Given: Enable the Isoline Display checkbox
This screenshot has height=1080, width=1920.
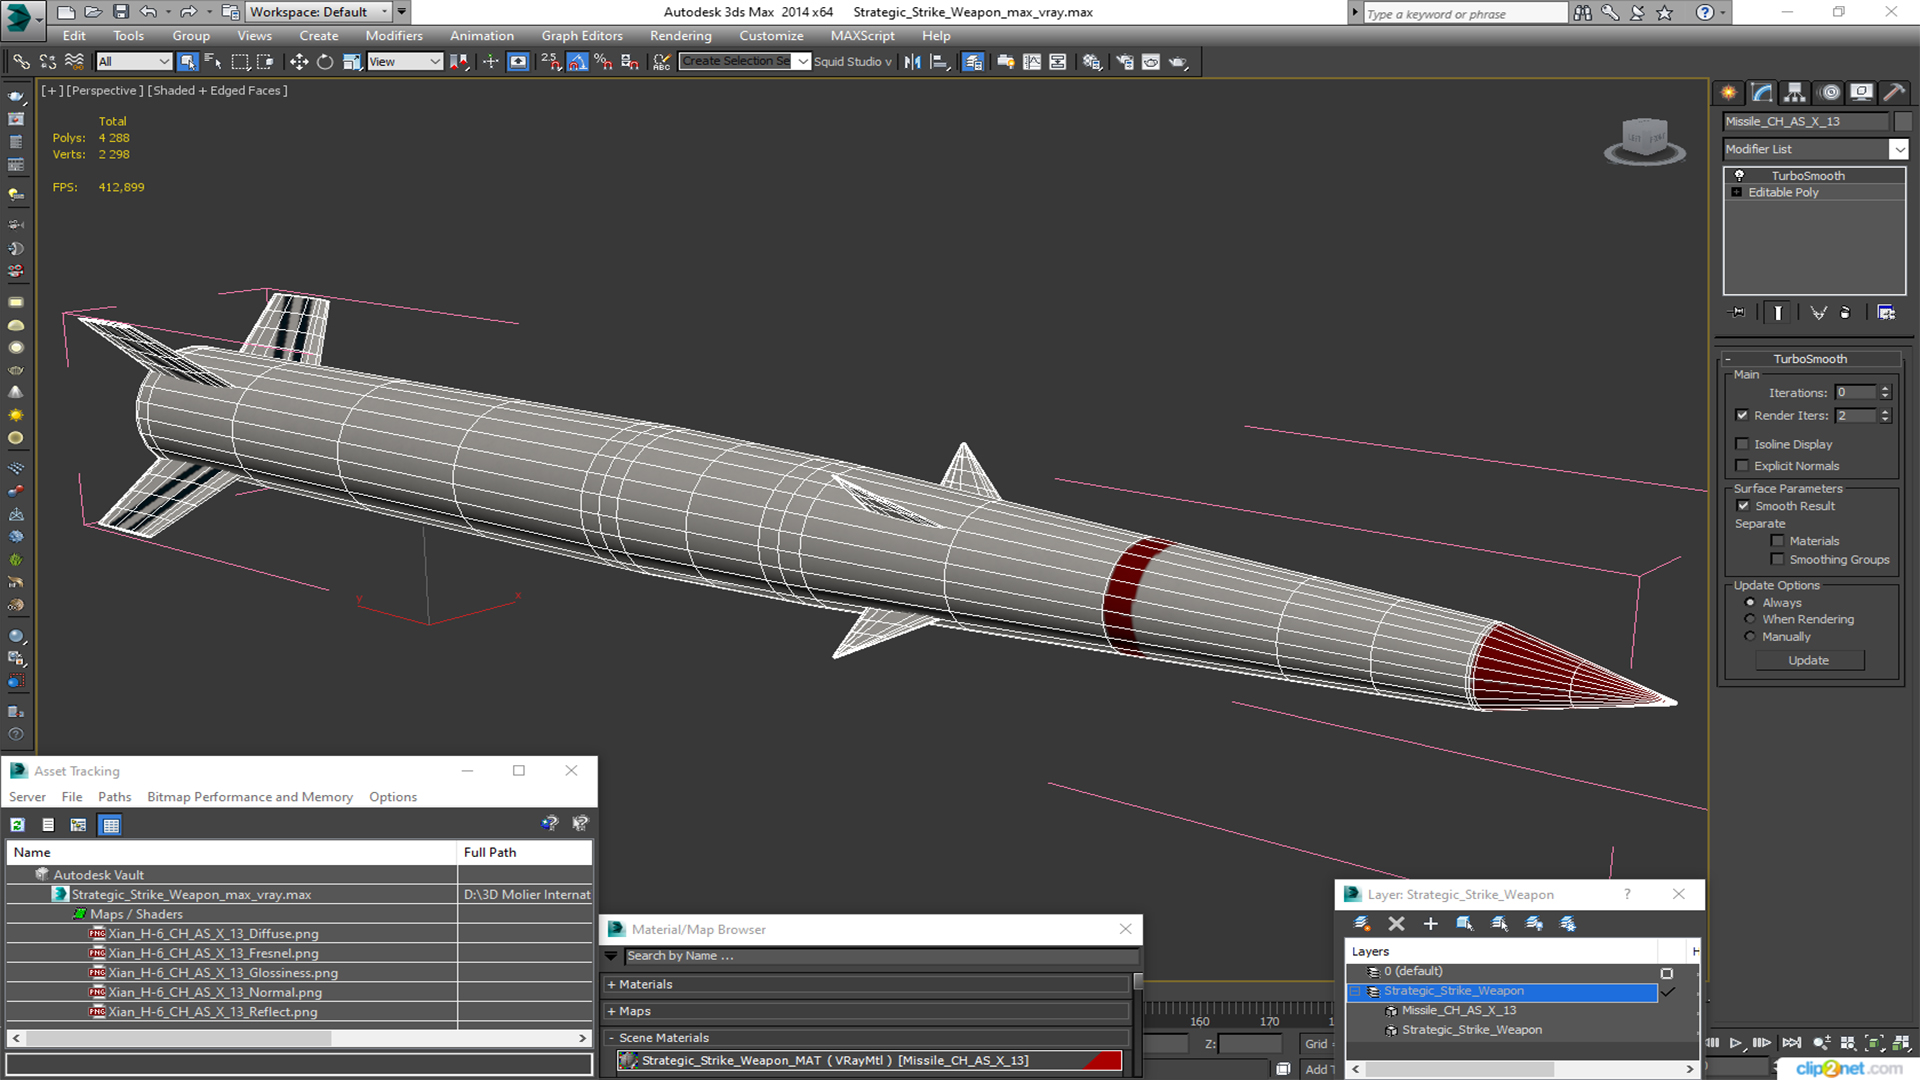Looking at the screenshot, I should click(1743, 444).
